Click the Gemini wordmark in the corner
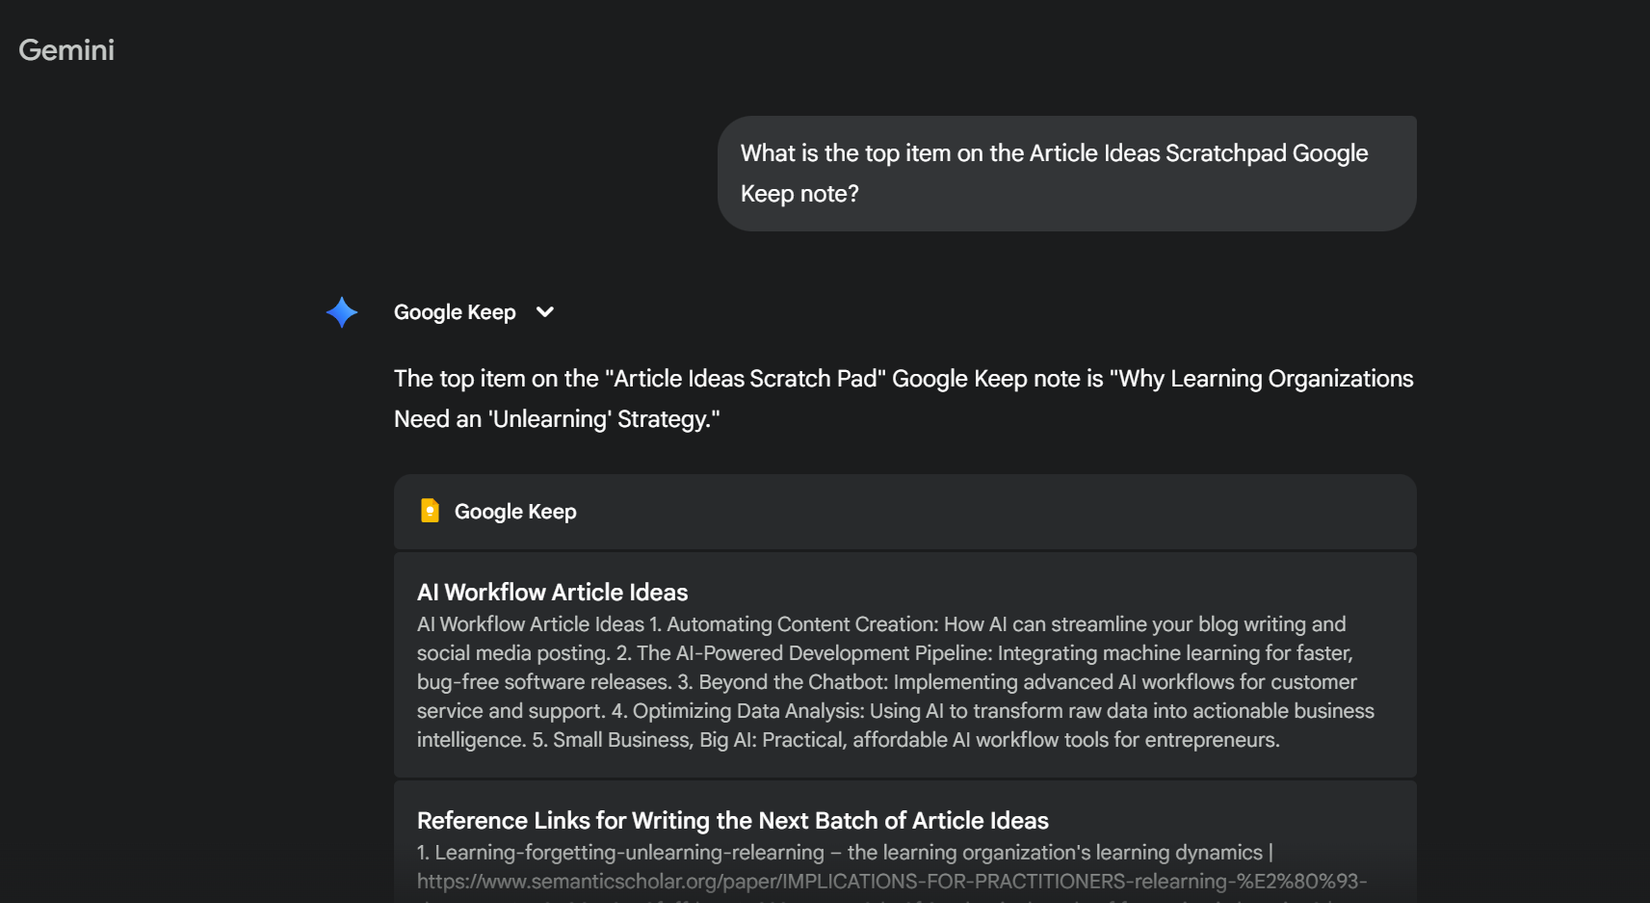This screenshot has width=1650, height=903. point(66,49)
